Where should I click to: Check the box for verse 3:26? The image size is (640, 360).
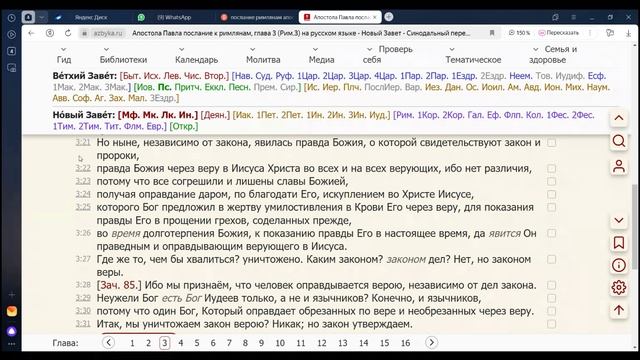551,233
